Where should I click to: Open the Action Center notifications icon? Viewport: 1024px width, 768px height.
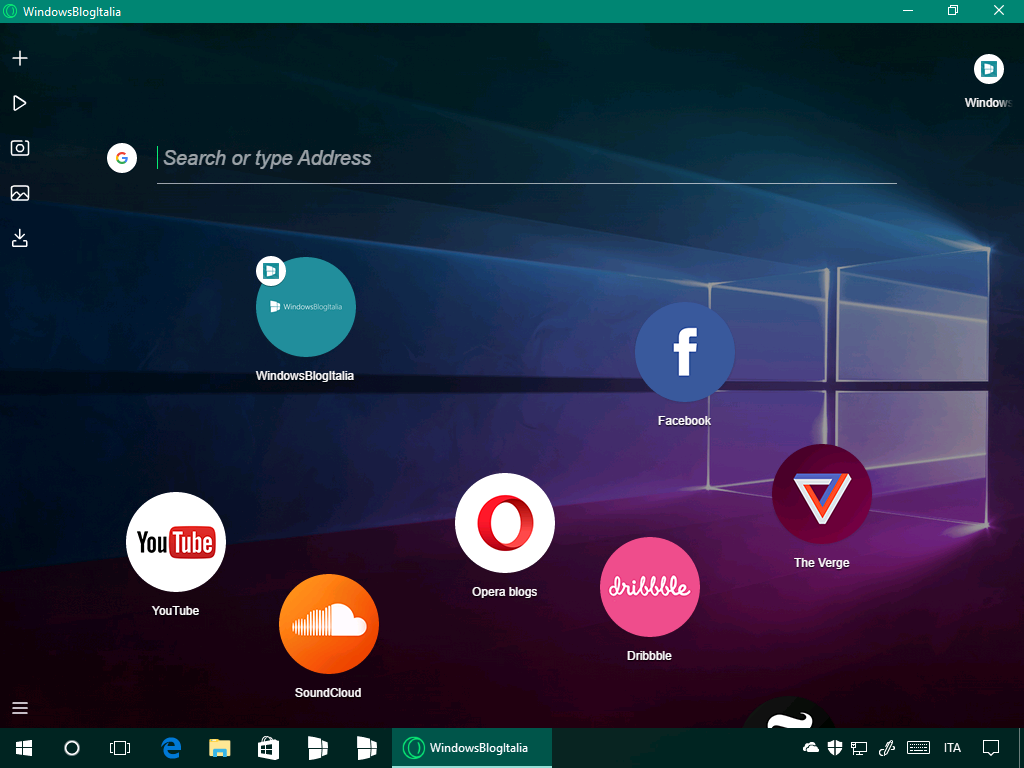pos(991,748)
